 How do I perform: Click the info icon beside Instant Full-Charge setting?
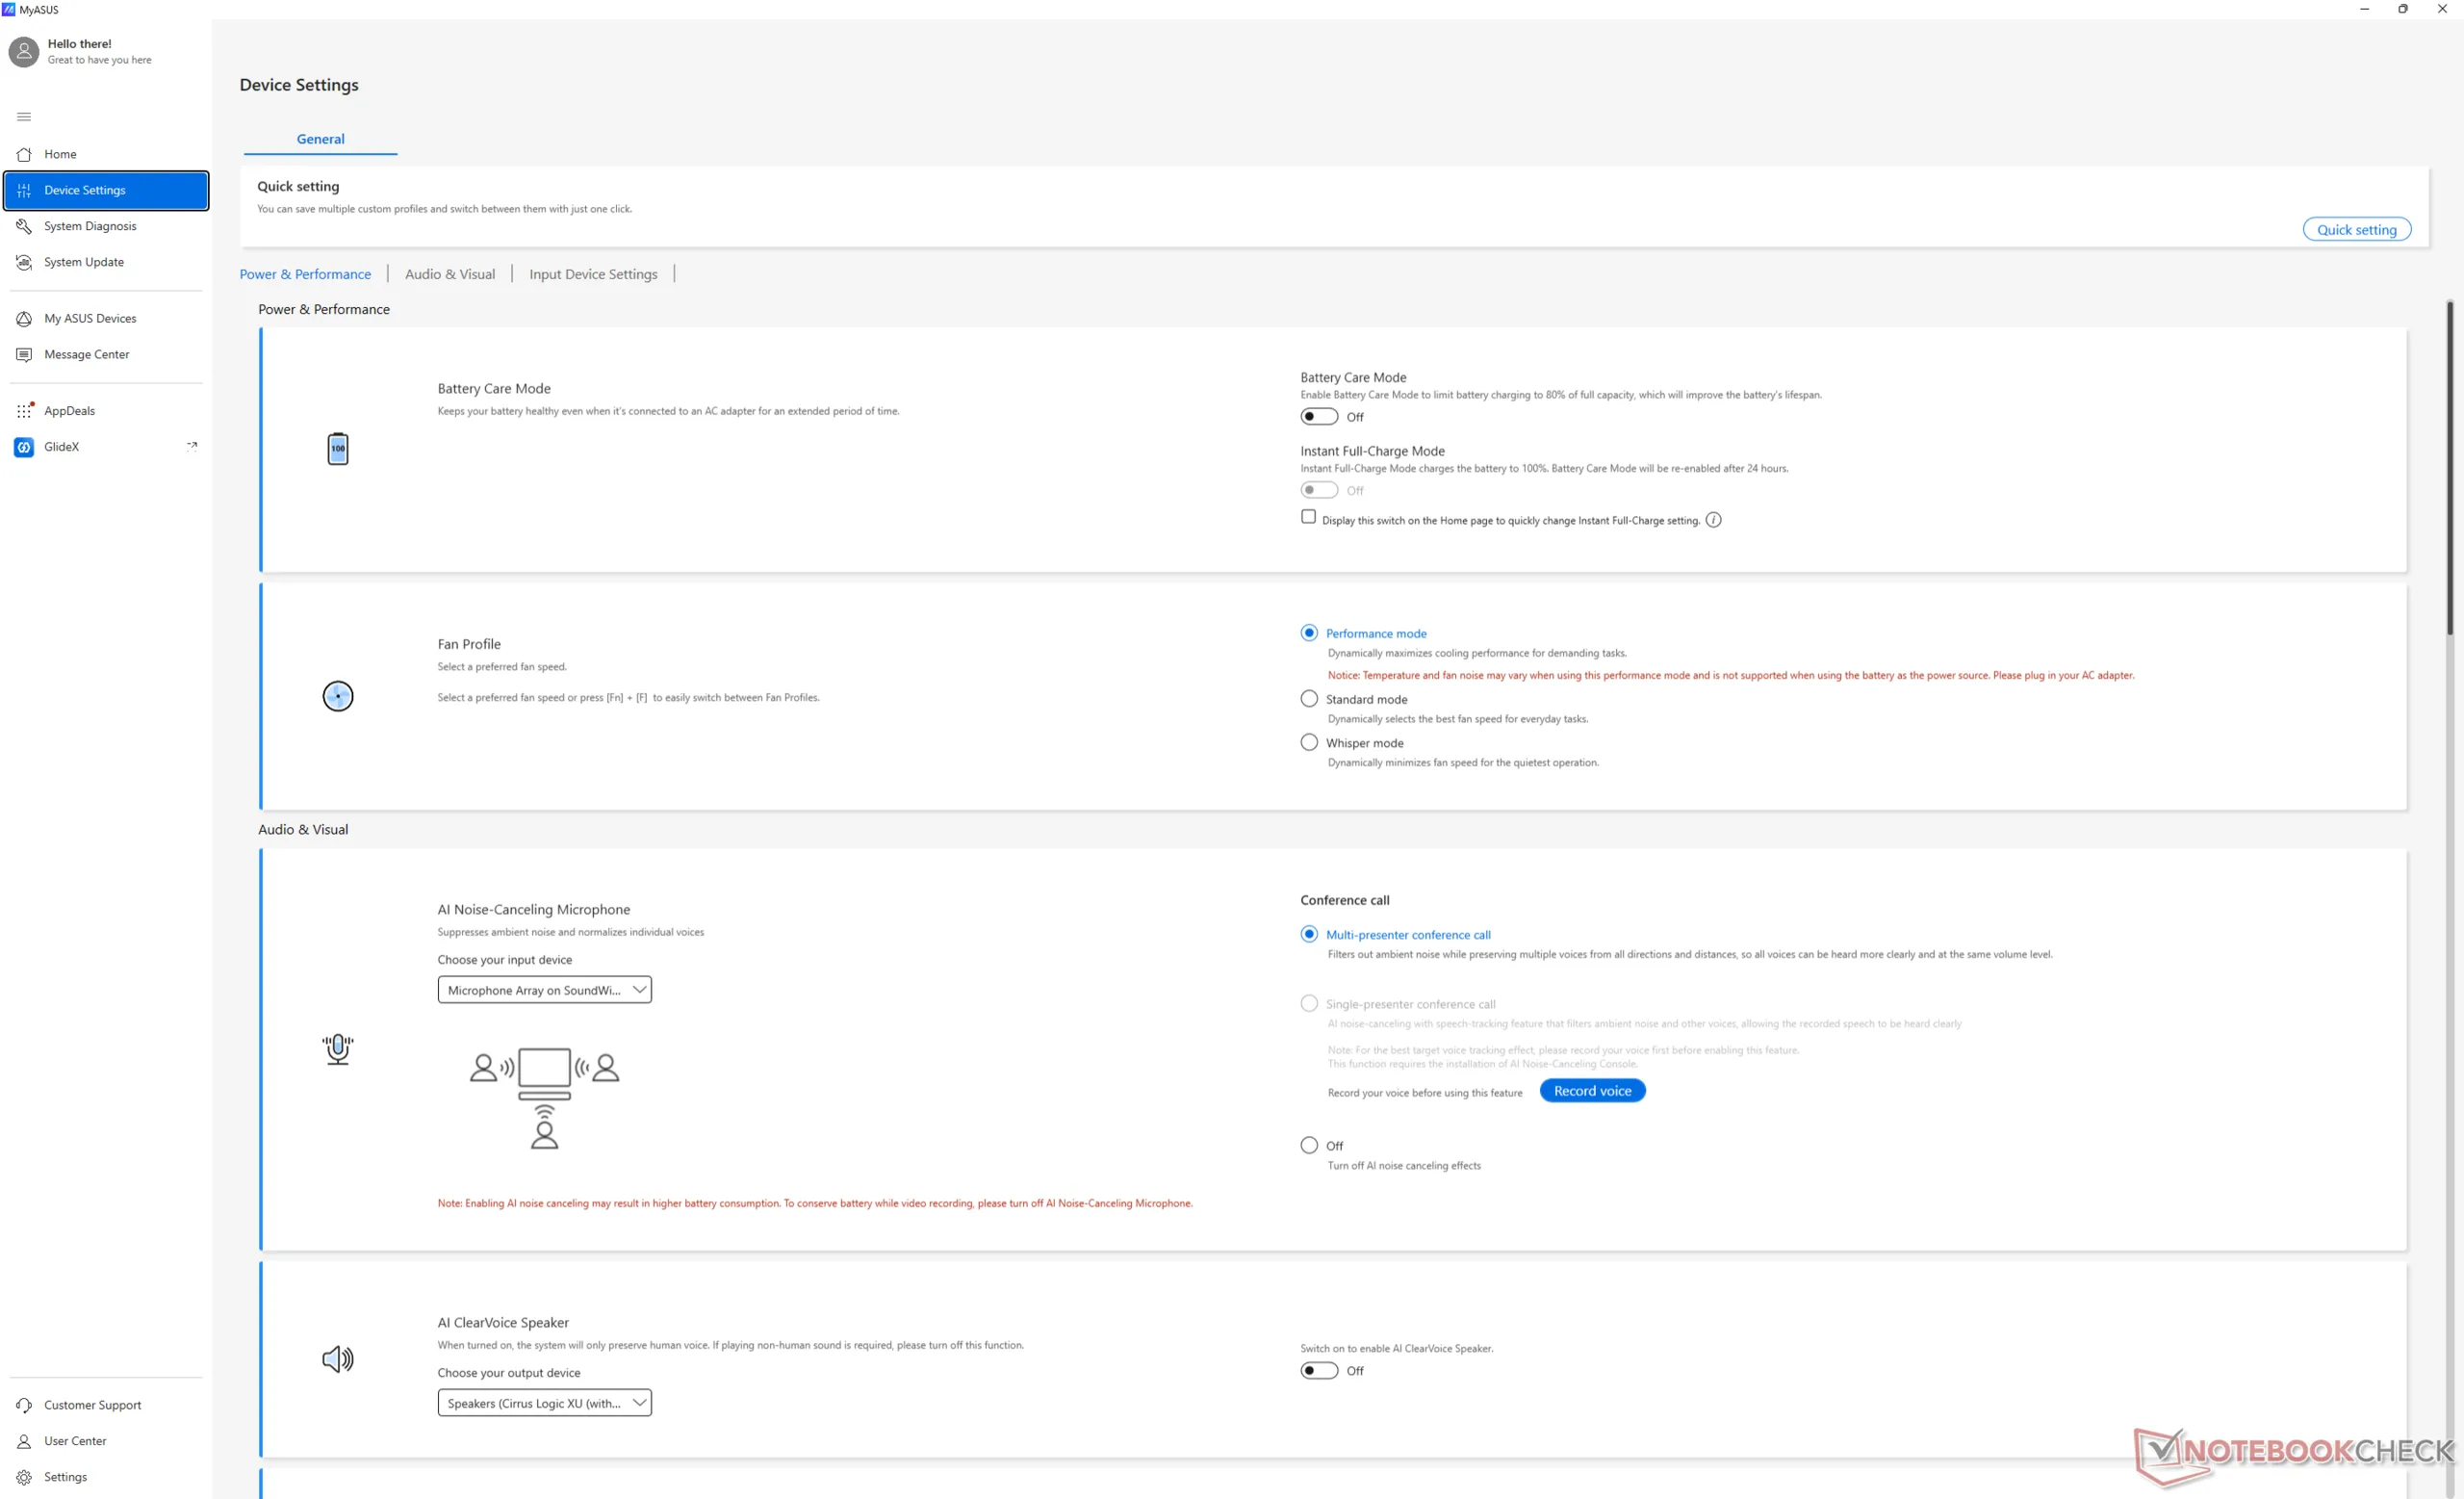pyautogui.click(x=1713, y=520)
